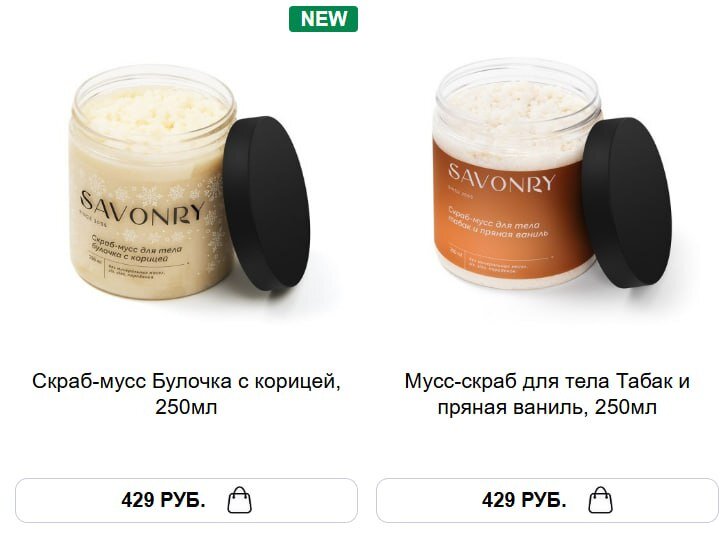The width and height of the screenshot is (727, 536).
Task: Click the SAVONRY logo on the orange label
Action: click(502, 178)
